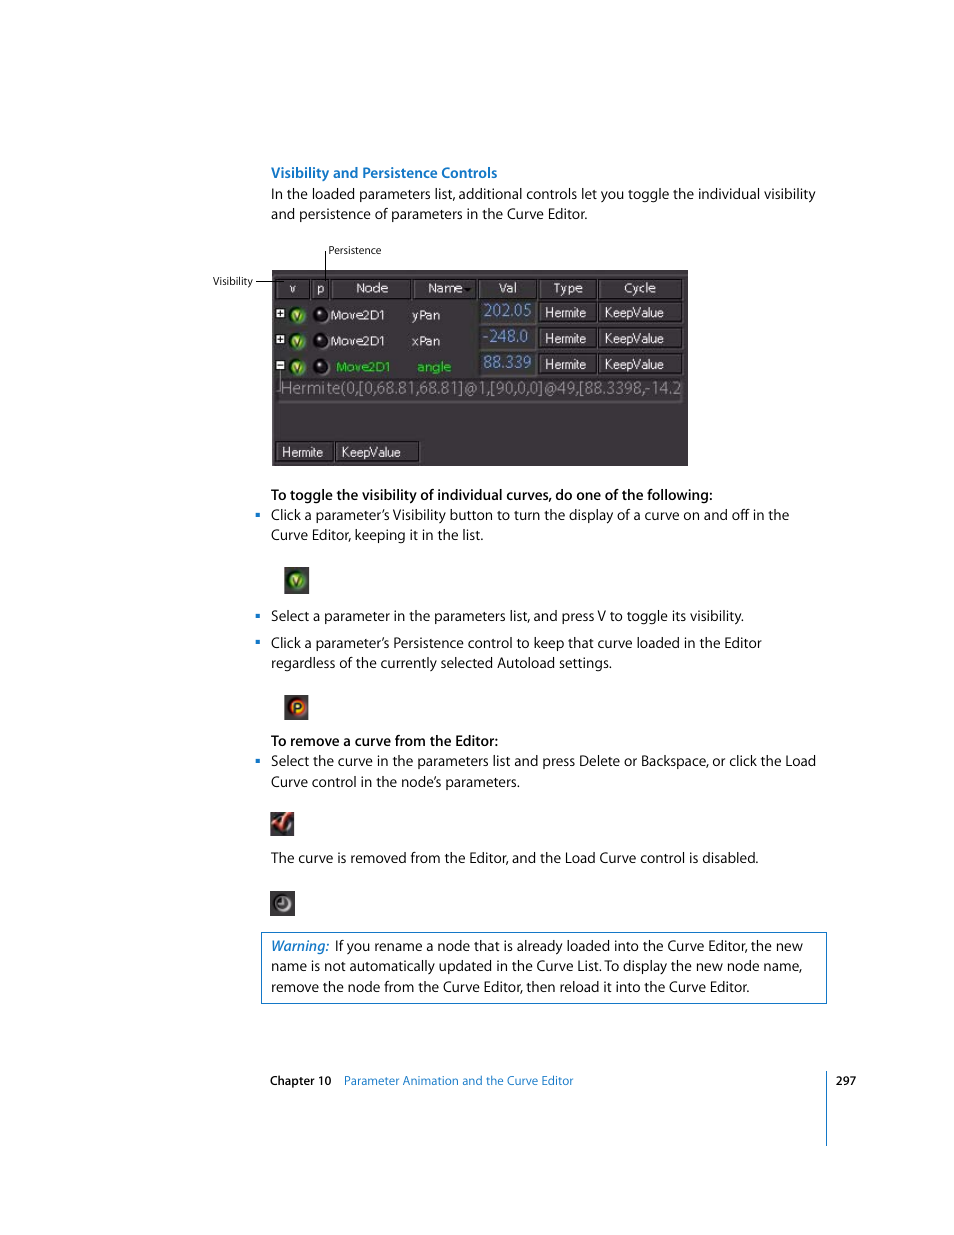Enable persistence for the xPan parameter
Screen dimensions: 954x1235
320,341
